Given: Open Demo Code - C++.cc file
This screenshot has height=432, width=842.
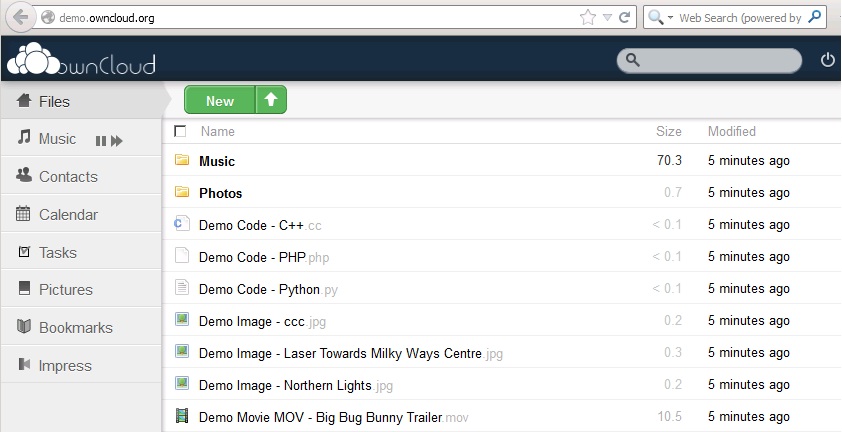Looking at the screenshot, I should click(260, 225).
